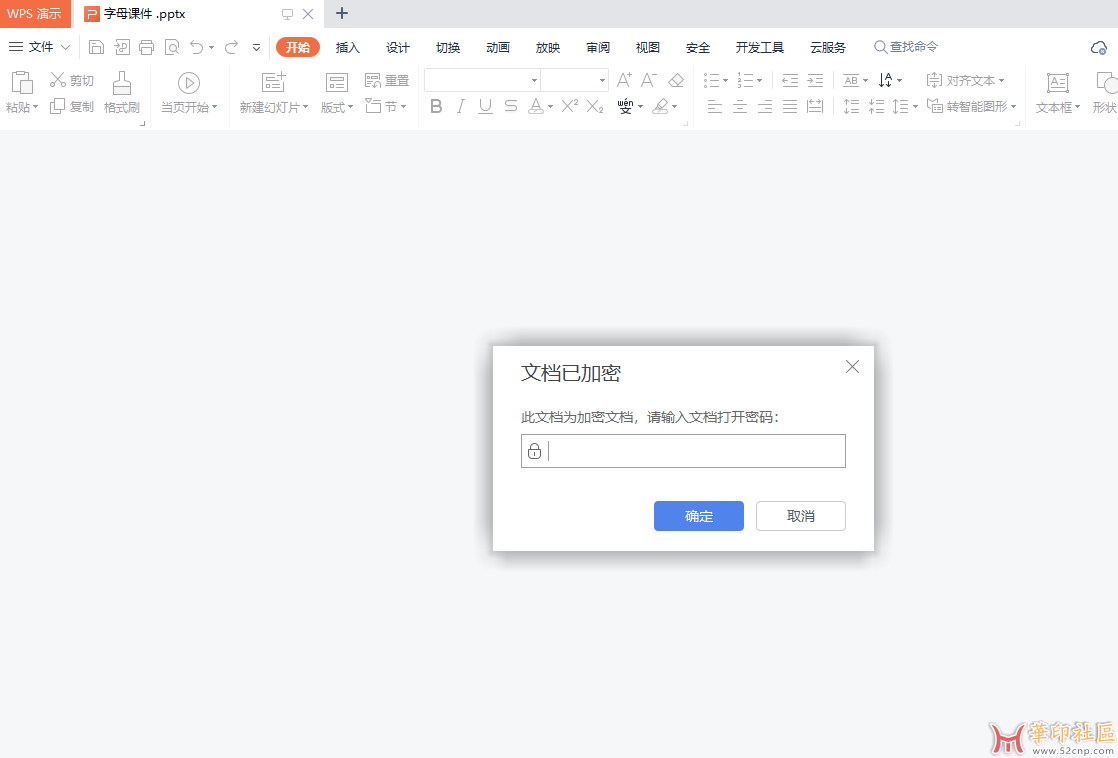Click the clear formatting eraser icon
This screenshot has width=1118, height=758.
pyautogui.click(x=676, y=80)
